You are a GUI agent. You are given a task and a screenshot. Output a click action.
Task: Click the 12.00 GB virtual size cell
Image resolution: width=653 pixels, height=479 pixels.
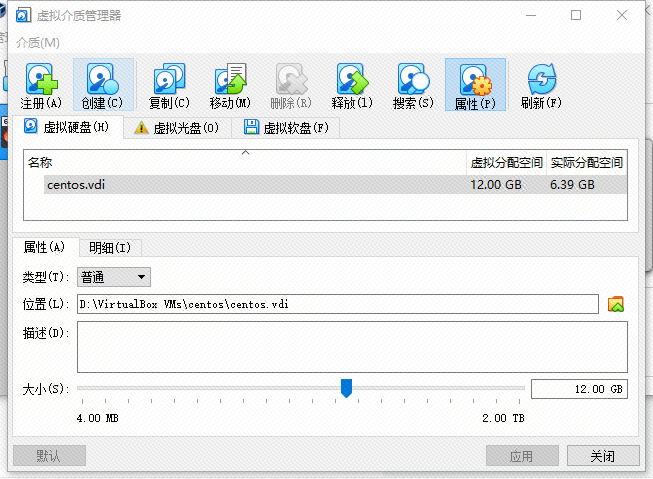click(x=496, y=185)
